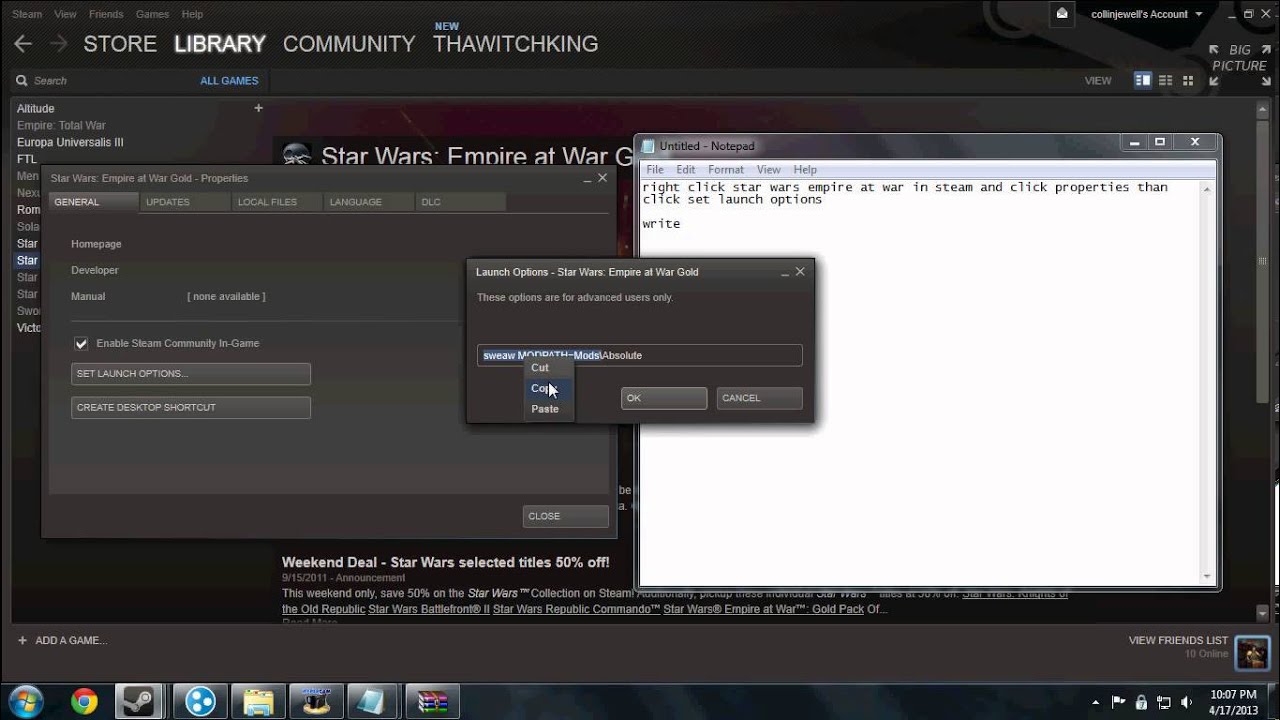Click CLOSE in Properties window
This screenshot has height=720, width=1280.
(565, 516)
